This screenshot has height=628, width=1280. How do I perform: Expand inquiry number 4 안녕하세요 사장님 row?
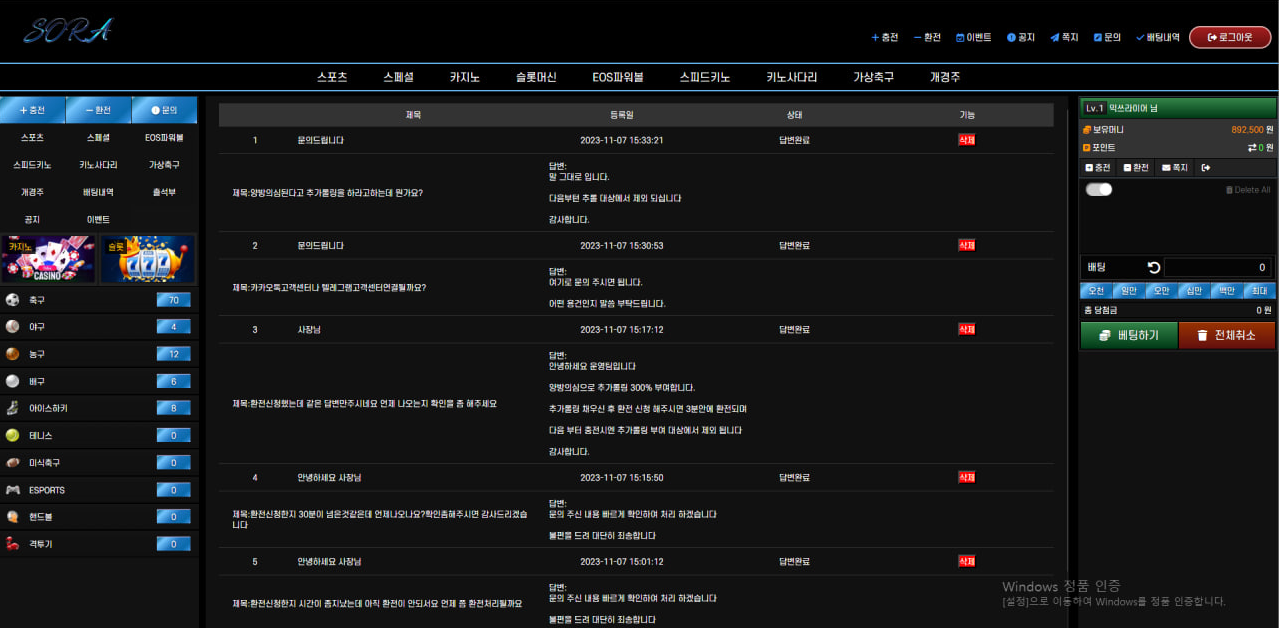pyautogui.click(x=636, y=478)
